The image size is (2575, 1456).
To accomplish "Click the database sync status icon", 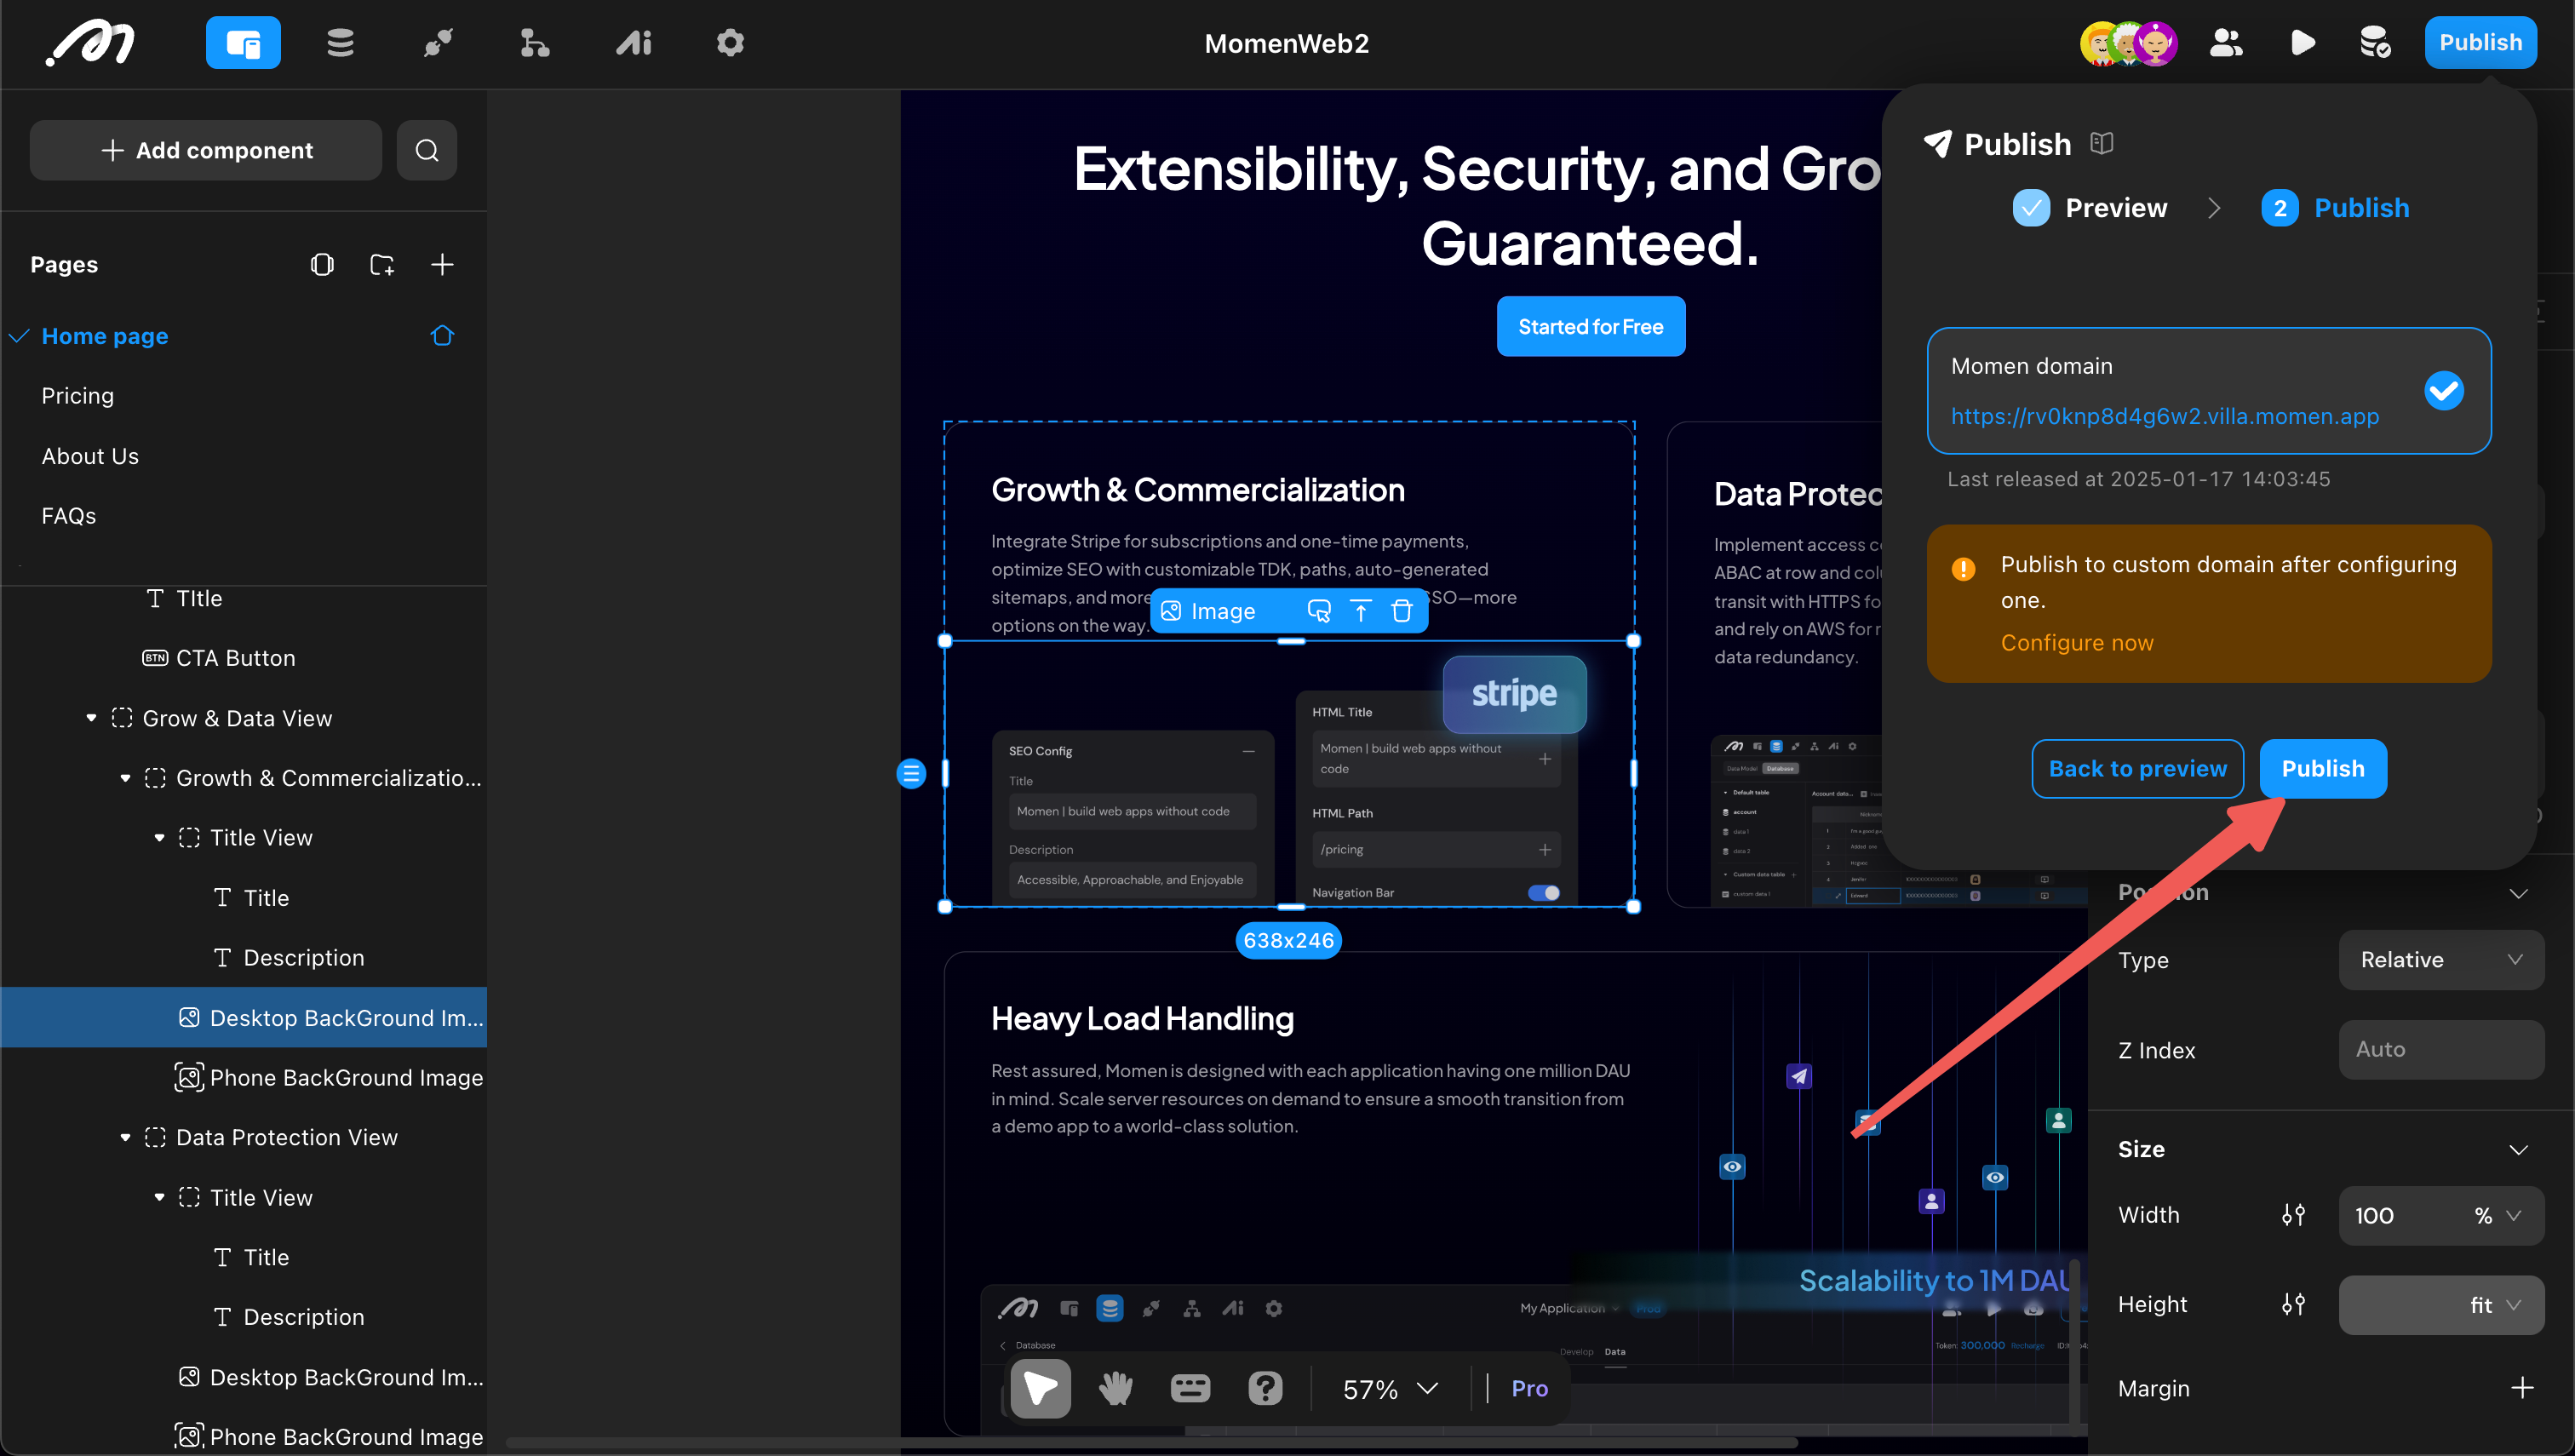I will (x=2375, y=43).
